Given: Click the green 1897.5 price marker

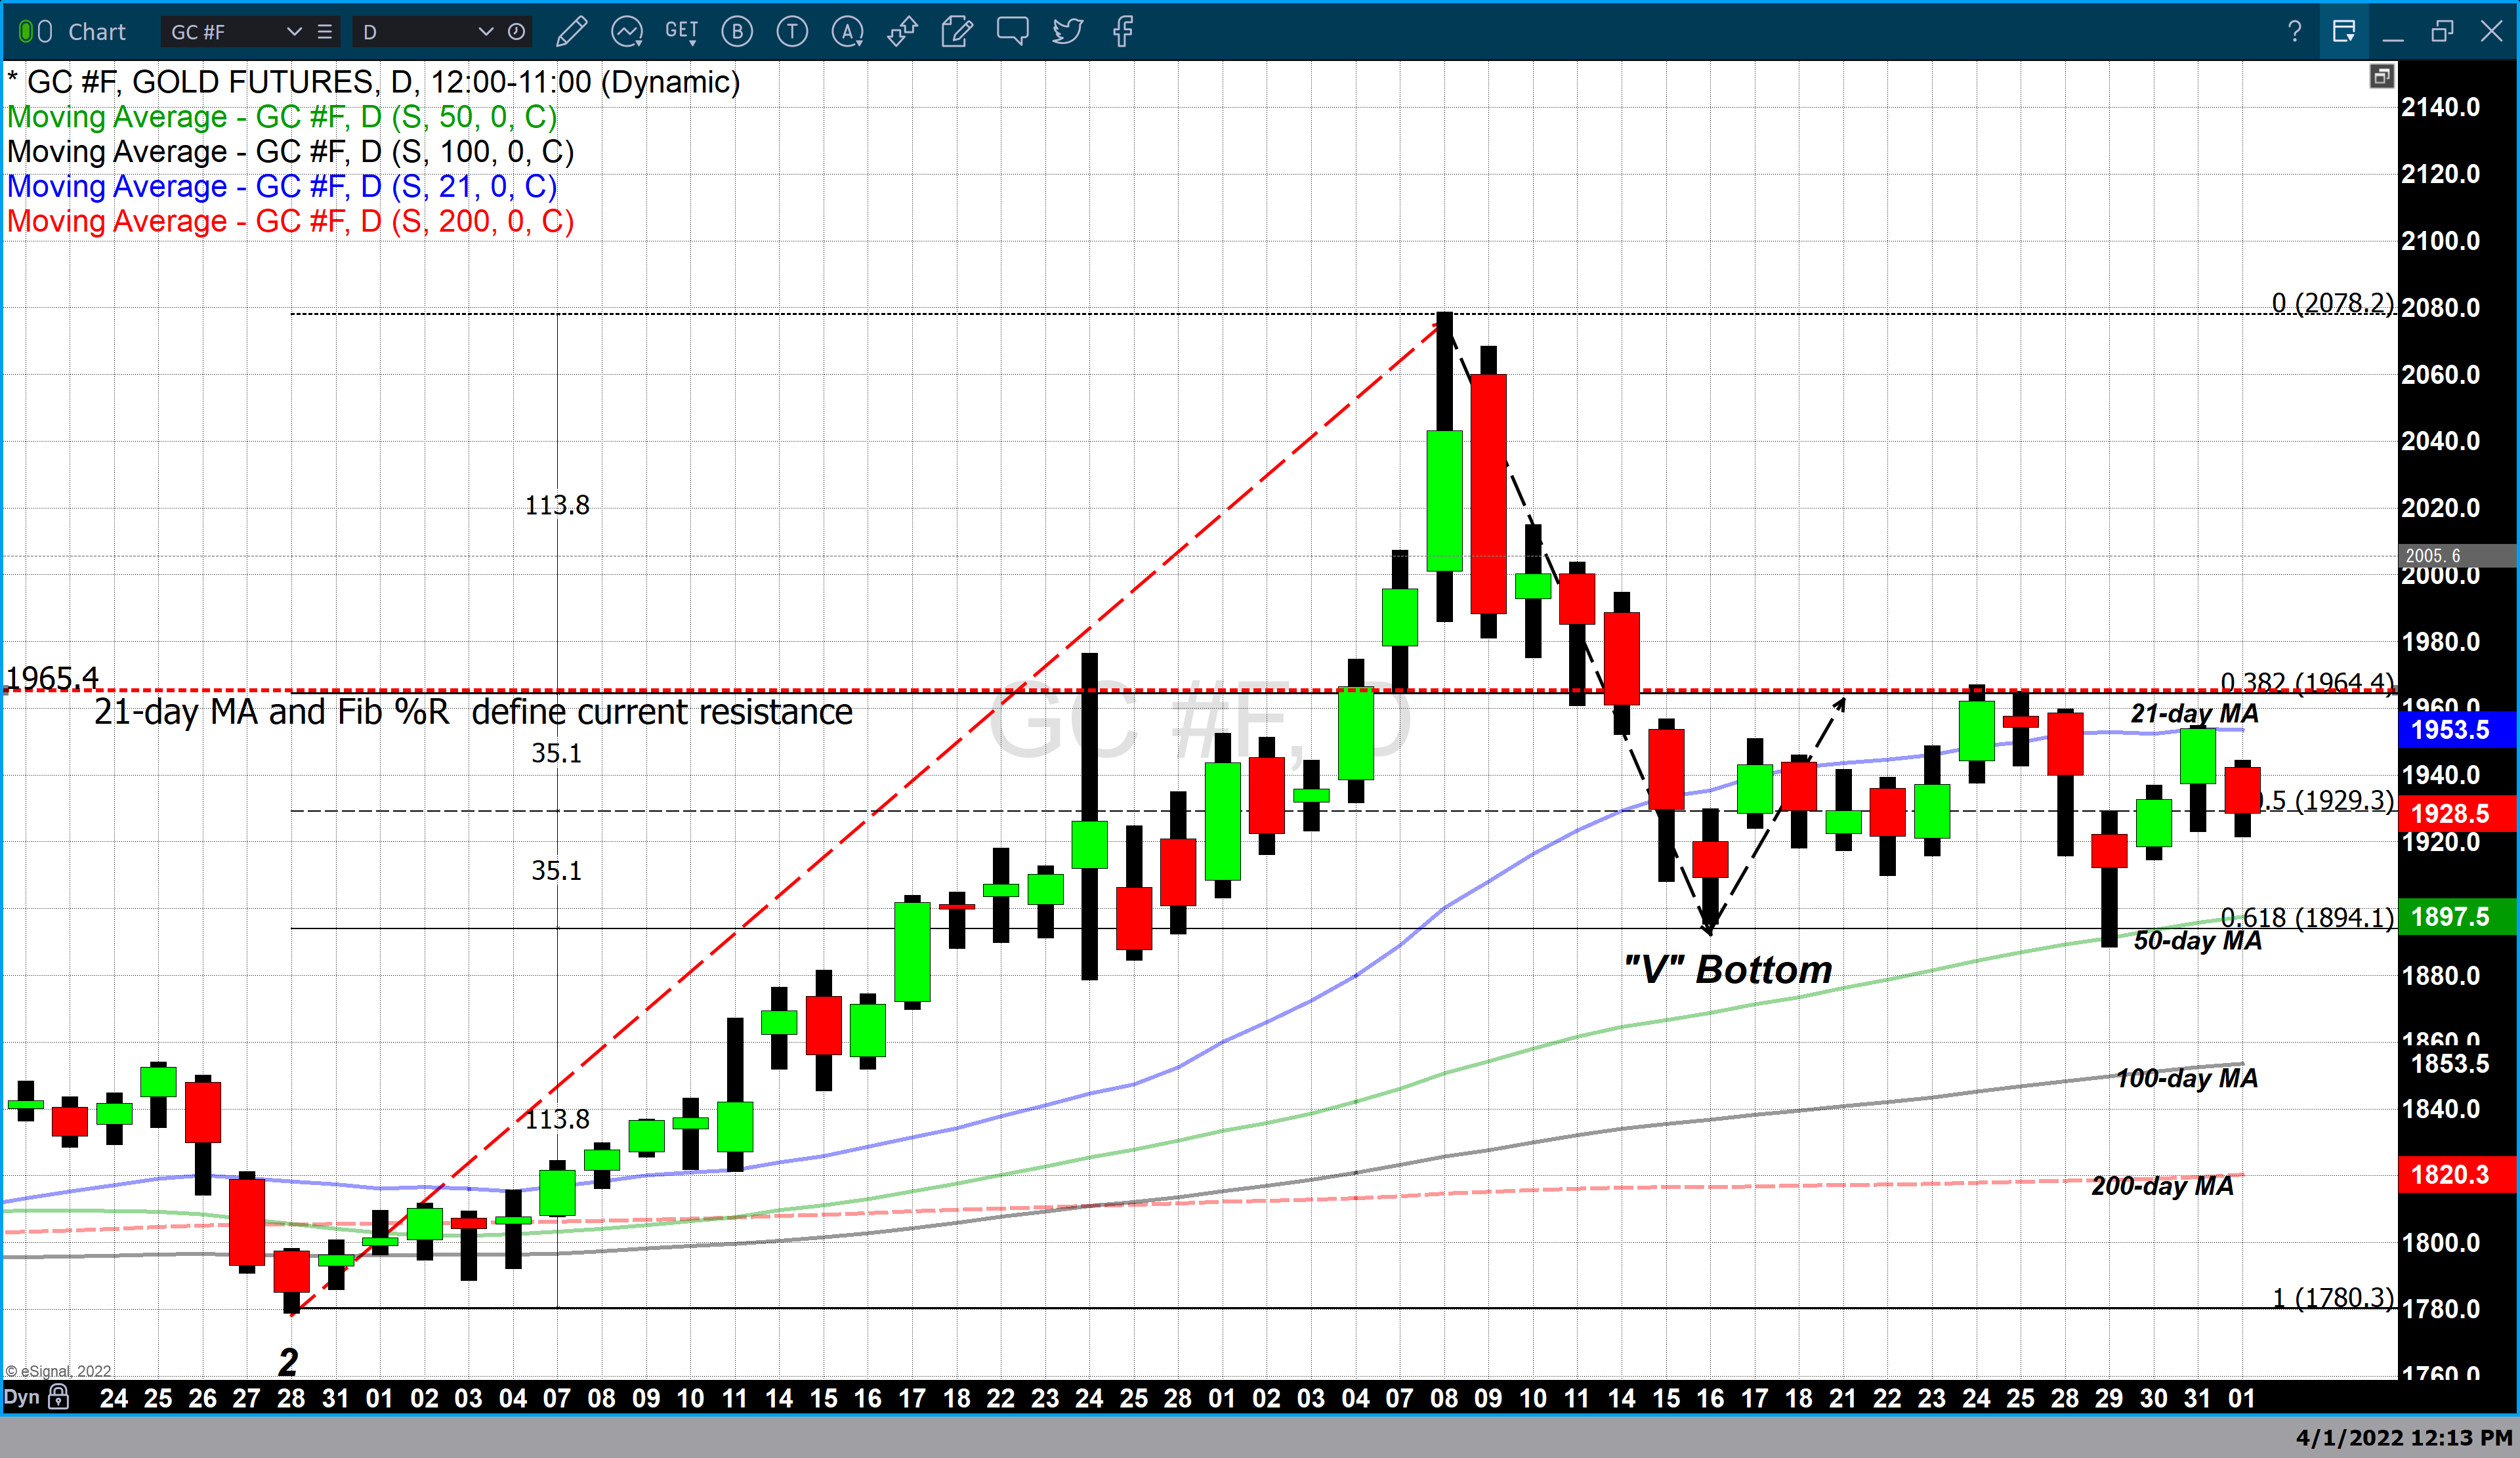Looking at the screenshot, I should (x=2456, y=916).
